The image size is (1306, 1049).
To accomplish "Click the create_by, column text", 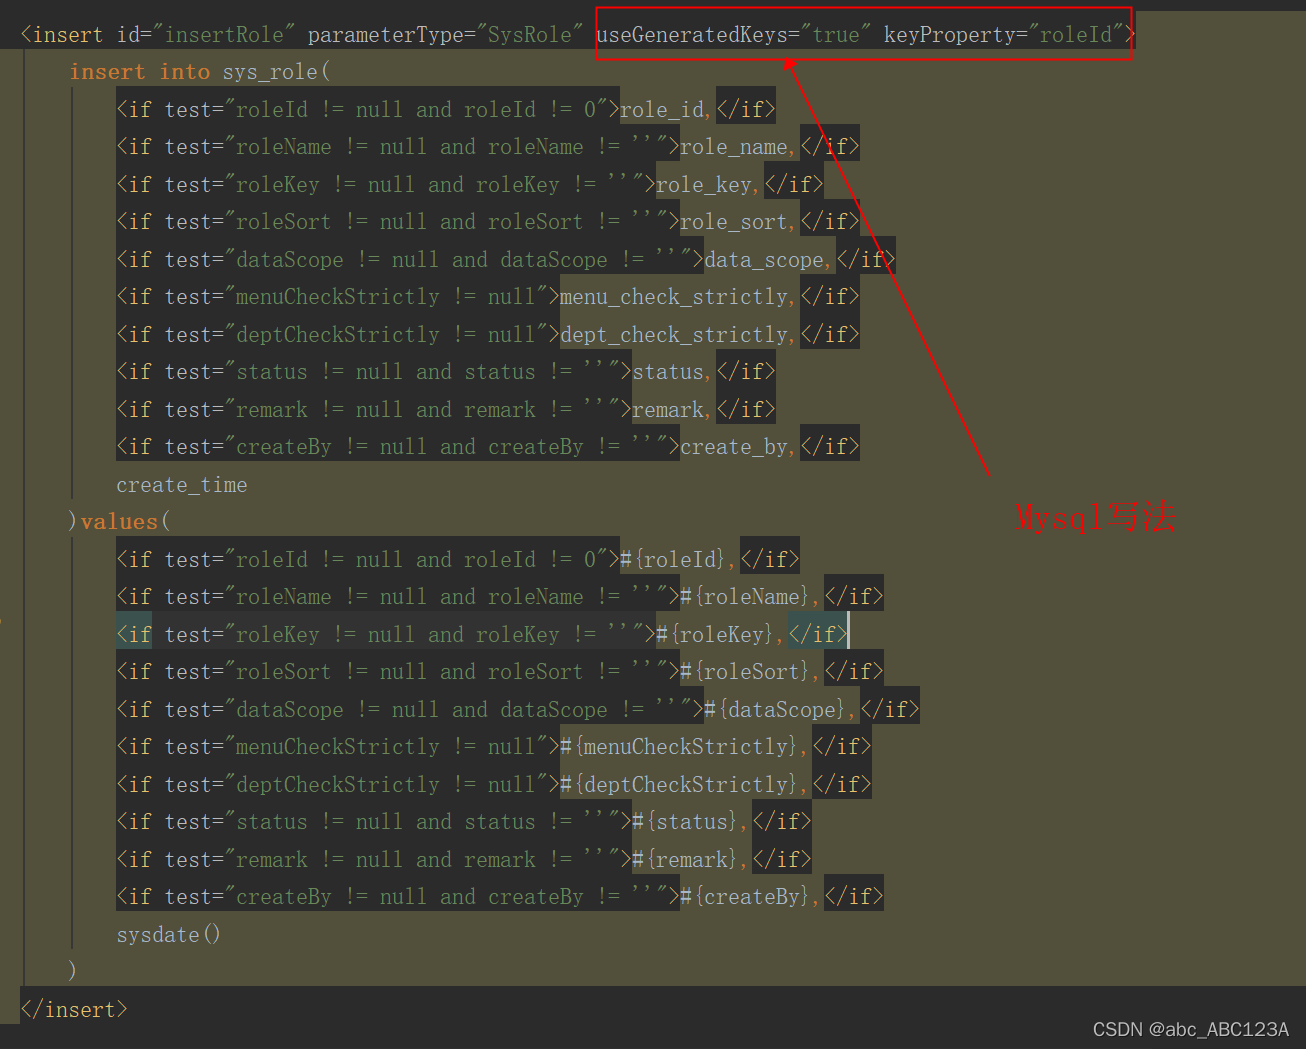I will (x=738, y=447).
